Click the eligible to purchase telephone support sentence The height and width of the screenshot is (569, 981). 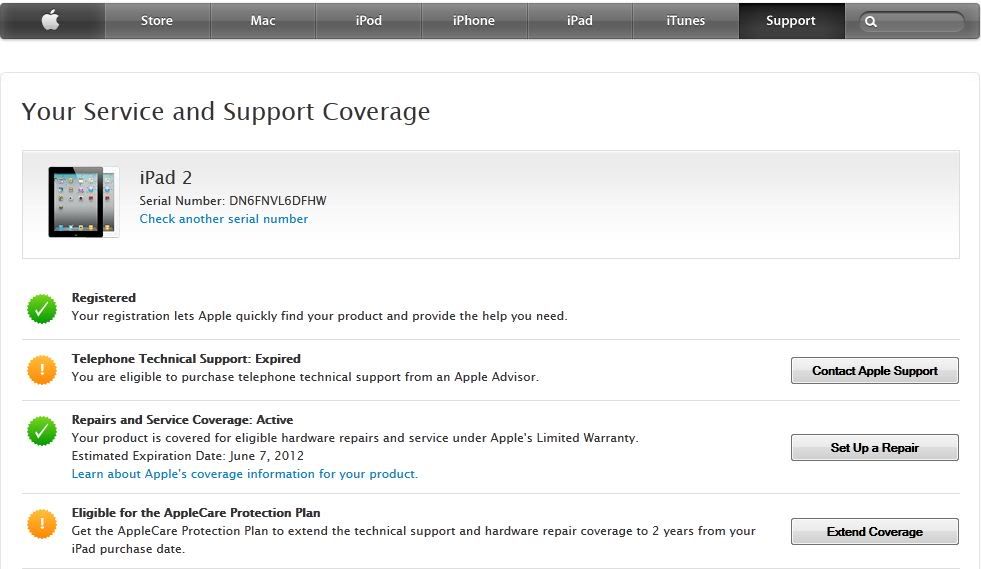[305, 377]
